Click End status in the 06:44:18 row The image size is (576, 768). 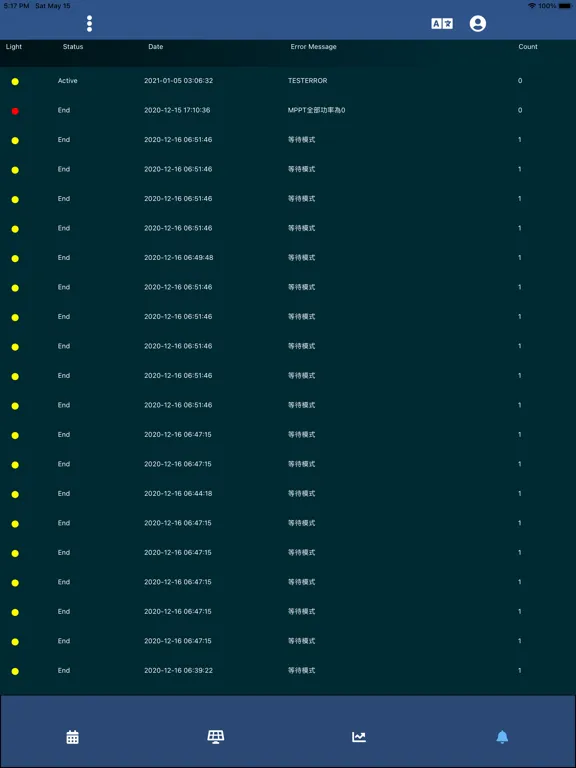(x=64, y=493)
